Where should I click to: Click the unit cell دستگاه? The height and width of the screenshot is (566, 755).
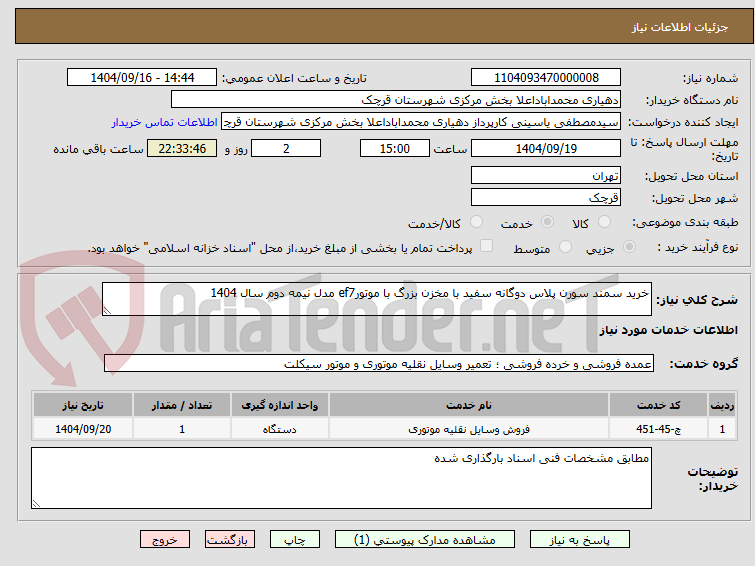(280, 429)
